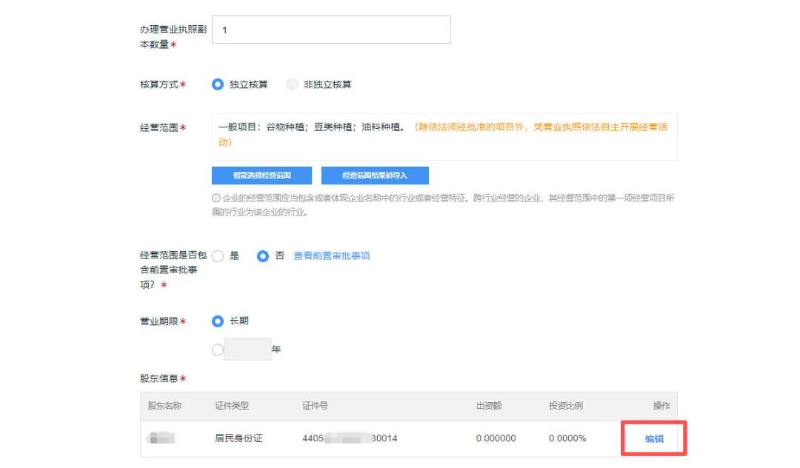Click the 投资比例 column header
Screen dimensions: 800x468
[565, 406]
